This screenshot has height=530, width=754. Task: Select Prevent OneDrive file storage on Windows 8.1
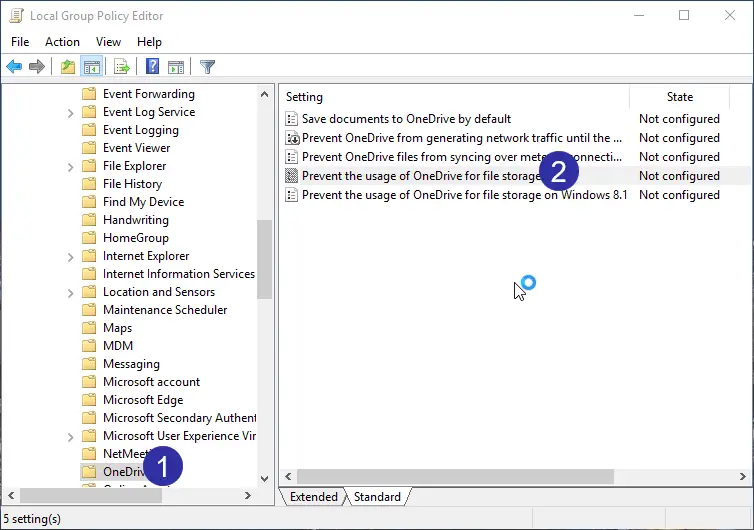coord(465,195)
